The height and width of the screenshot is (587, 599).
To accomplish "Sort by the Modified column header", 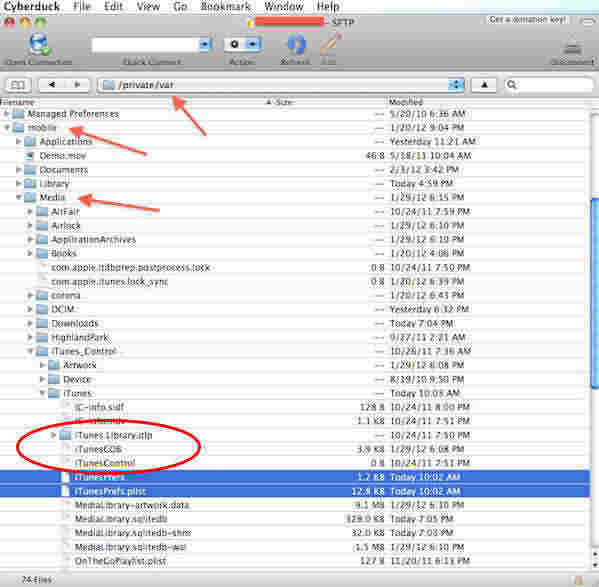I will coord(406,102).
